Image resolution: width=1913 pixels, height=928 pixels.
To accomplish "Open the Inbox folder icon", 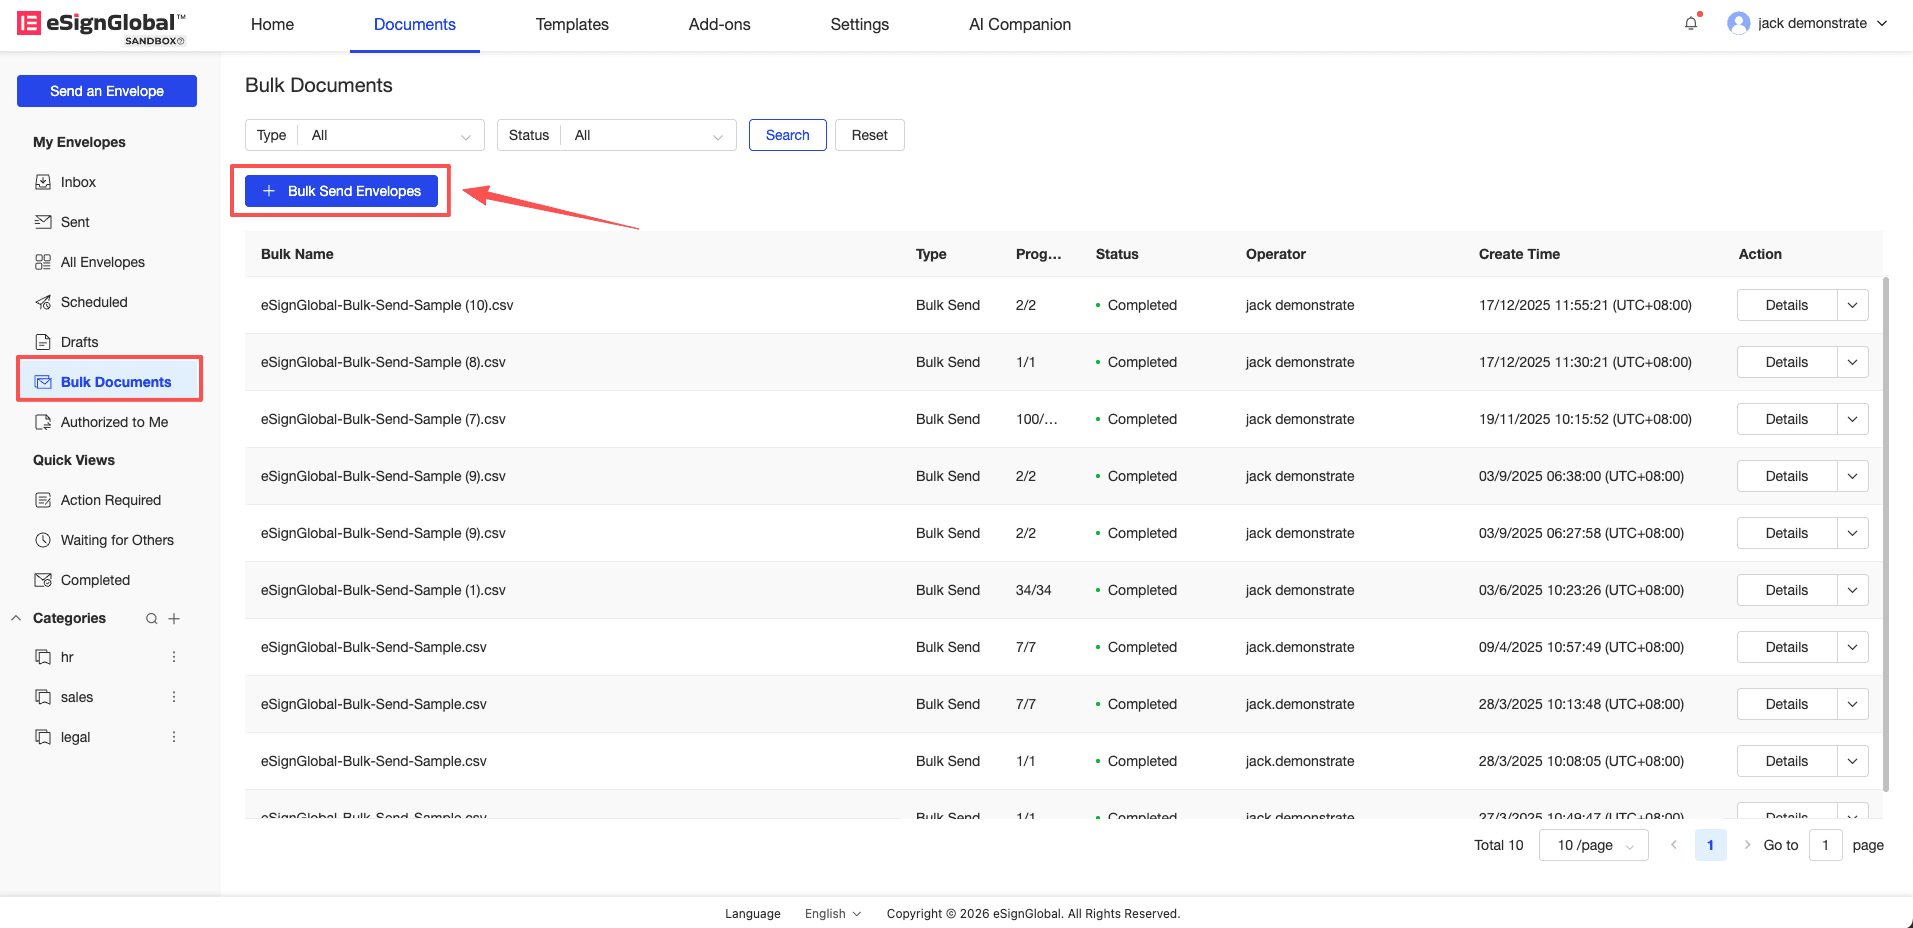I will [x=43, y=182].
